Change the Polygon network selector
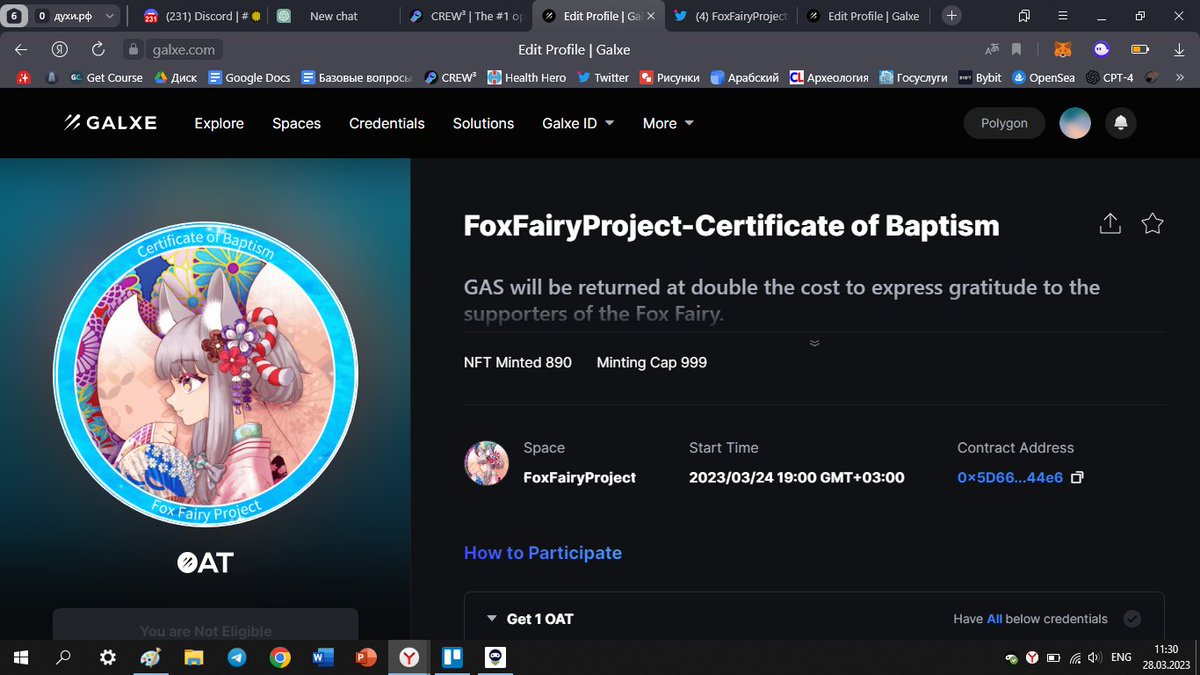Image resolution: width=1200 pixels, height=675 pixels. coord(1004,123)
